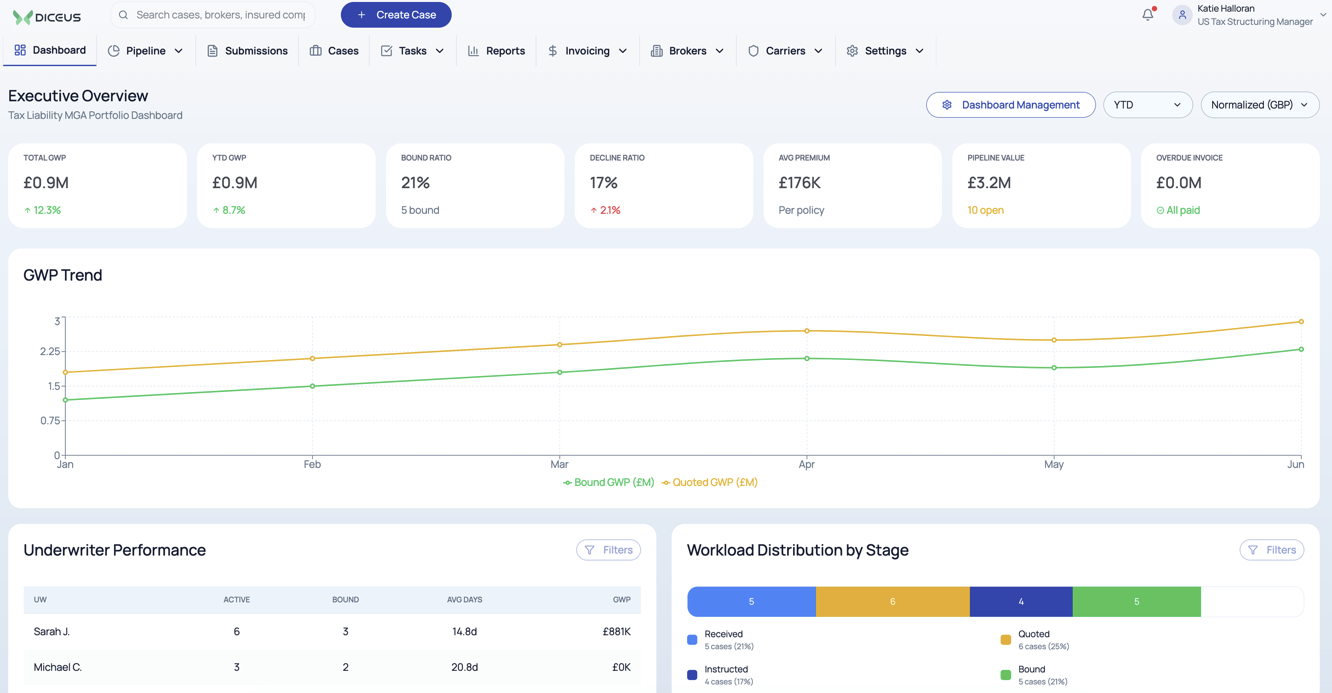Click the gear icon in Dashboard Management
This screenshot has height=693, width=1332.
947,105
